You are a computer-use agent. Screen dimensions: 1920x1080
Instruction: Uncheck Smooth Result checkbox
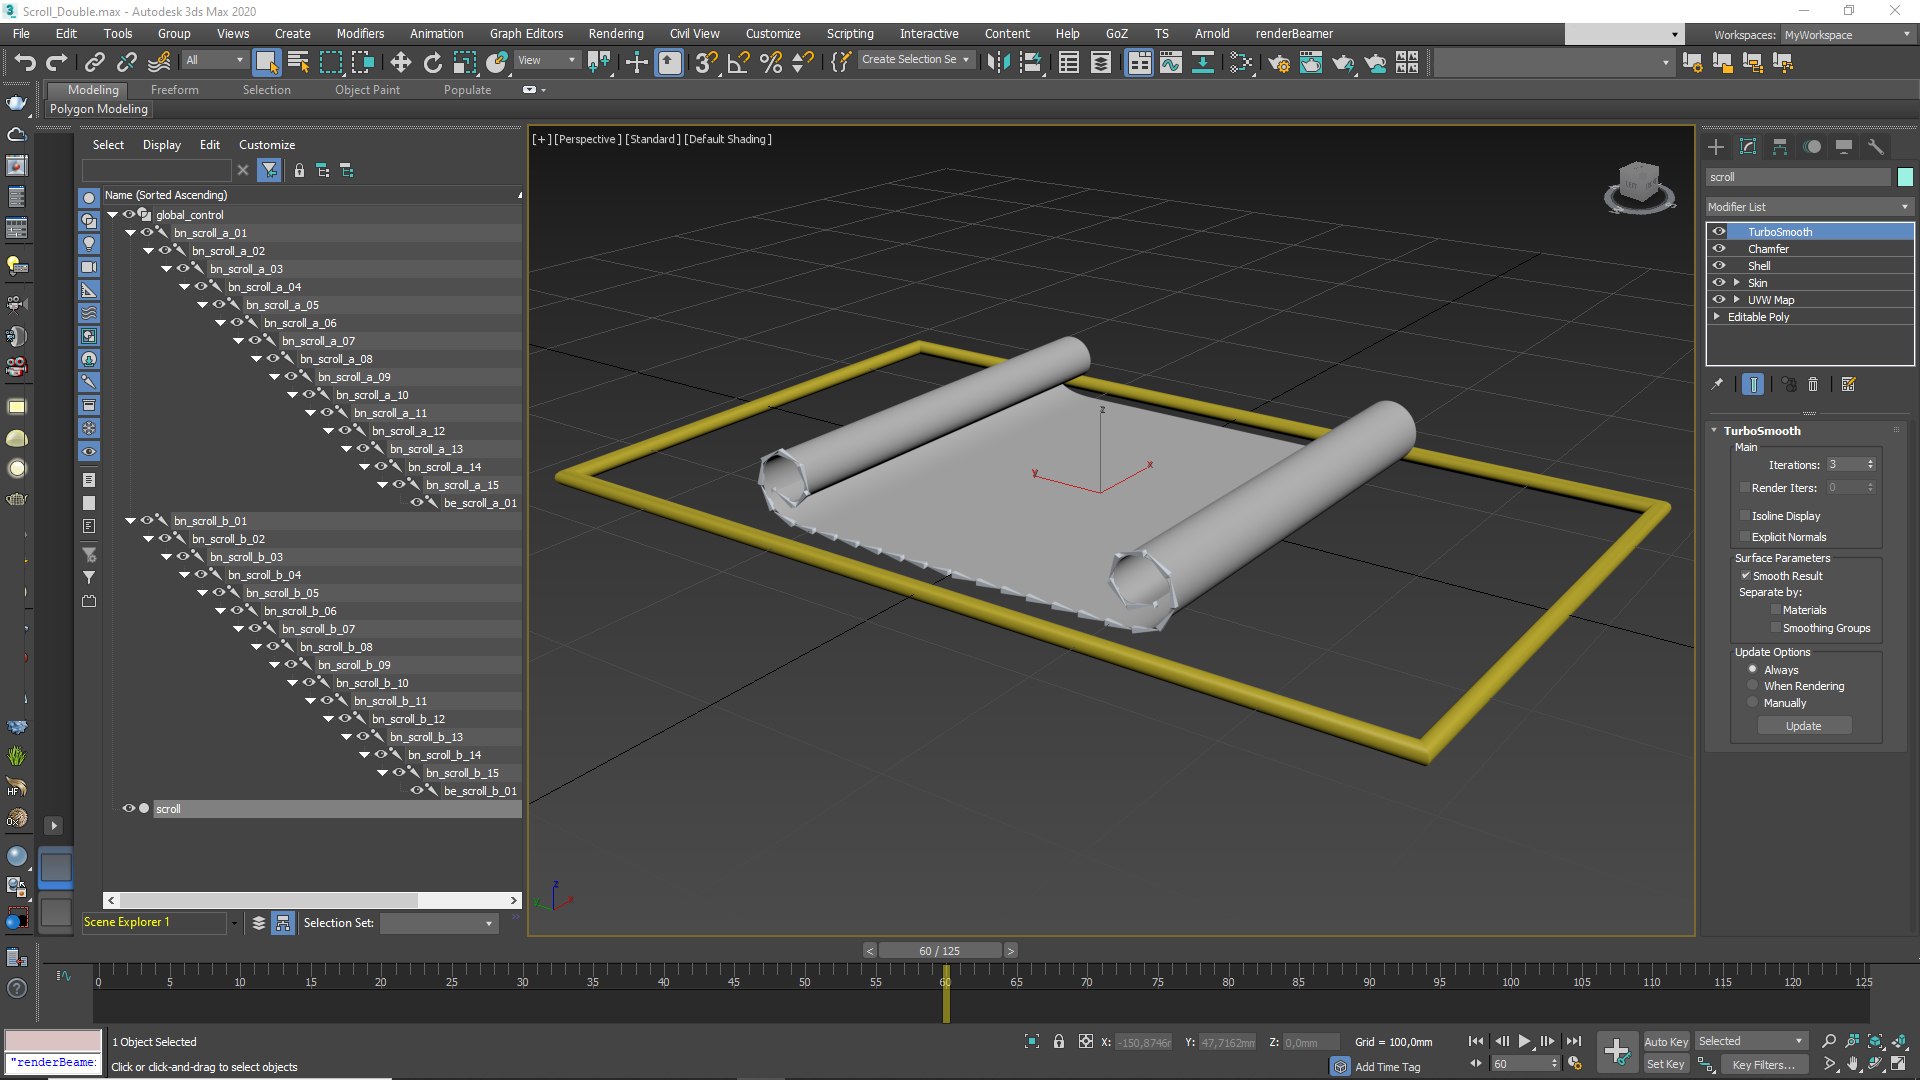[x=1745, y=576]
